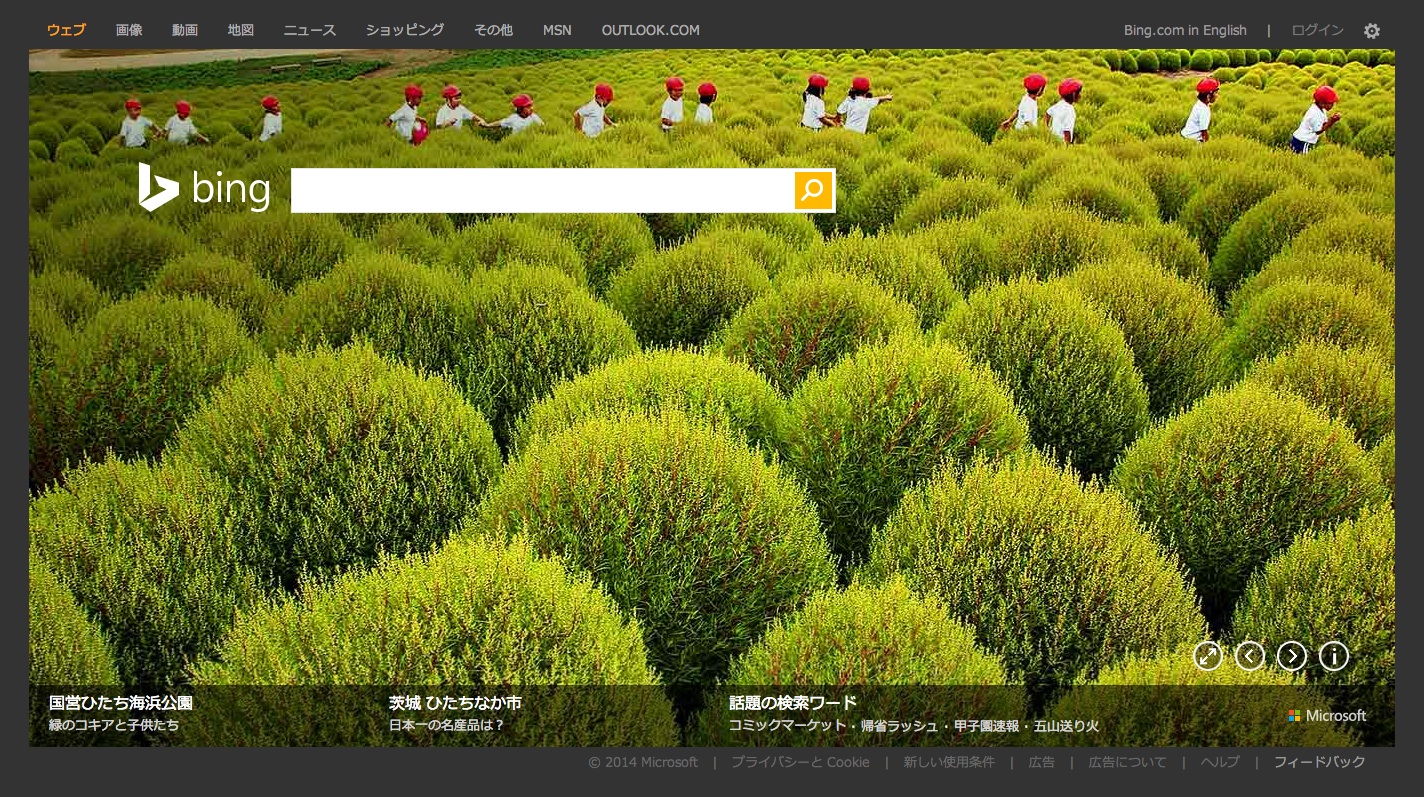Expand background image to full screen

click(1208, 656)
